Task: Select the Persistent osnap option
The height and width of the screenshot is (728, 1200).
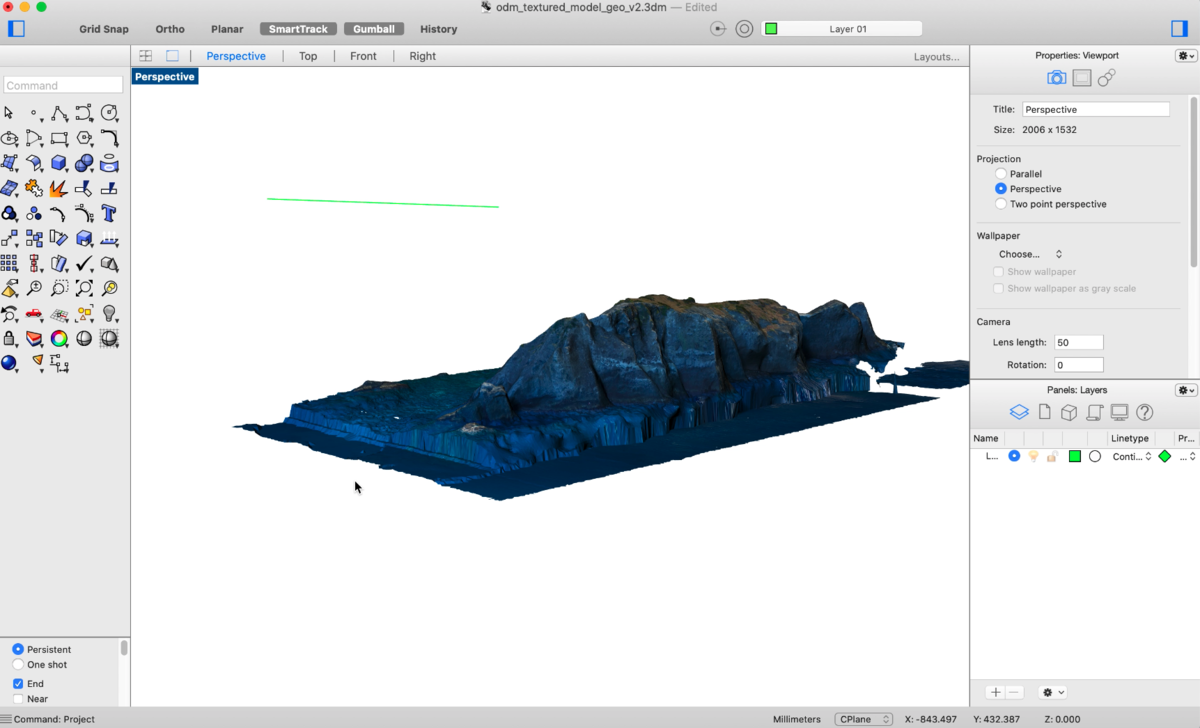Action: tap(18, 649)
